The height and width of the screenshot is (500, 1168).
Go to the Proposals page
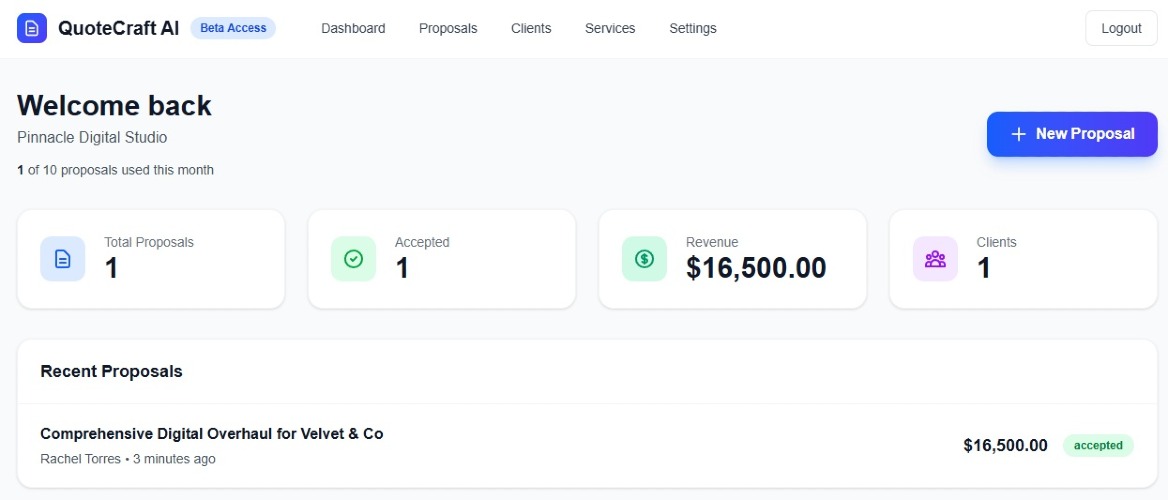(448, 28)
